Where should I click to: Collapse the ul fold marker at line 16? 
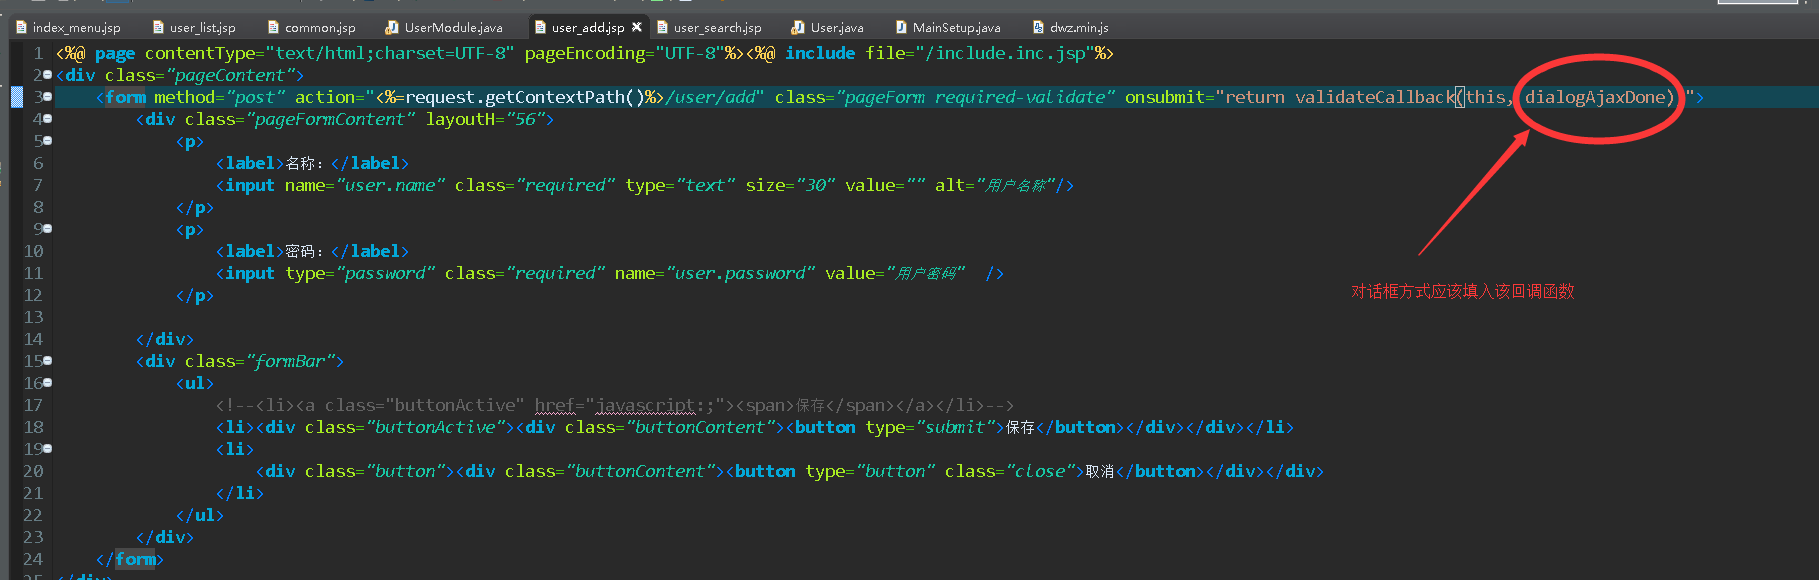pos(48,383)
